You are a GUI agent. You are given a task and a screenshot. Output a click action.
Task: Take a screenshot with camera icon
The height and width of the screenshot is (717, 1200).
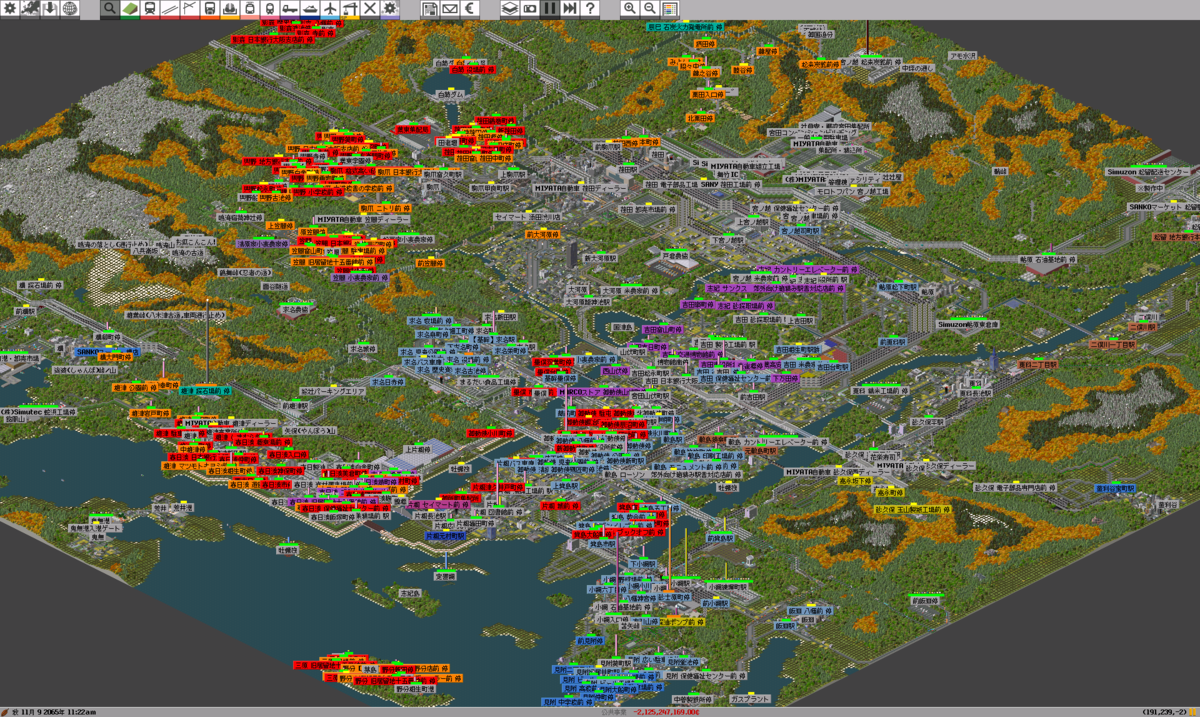(529, 9)
